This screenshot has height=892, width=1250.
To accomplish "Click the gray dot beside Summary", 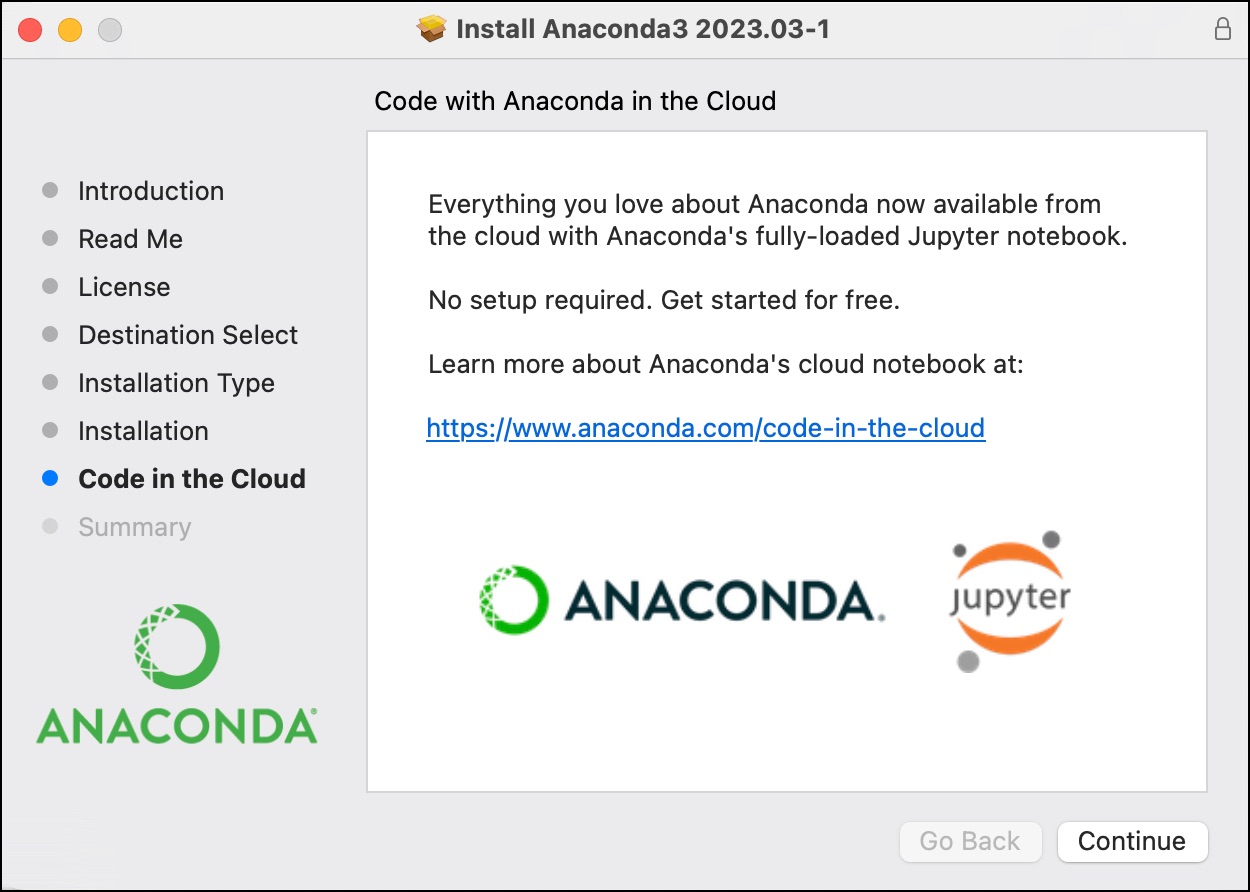I will [x=50, y=527].
